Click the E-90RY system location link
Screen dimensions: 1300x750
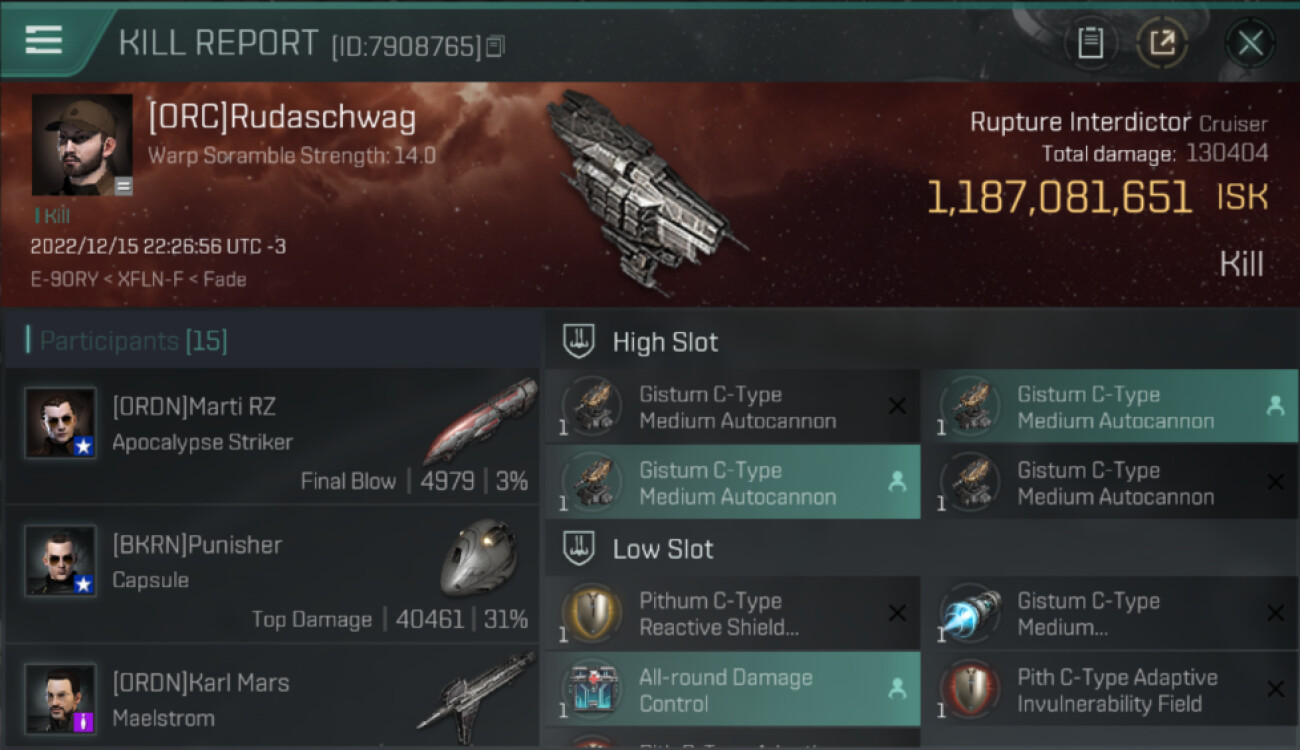(62, 280)
